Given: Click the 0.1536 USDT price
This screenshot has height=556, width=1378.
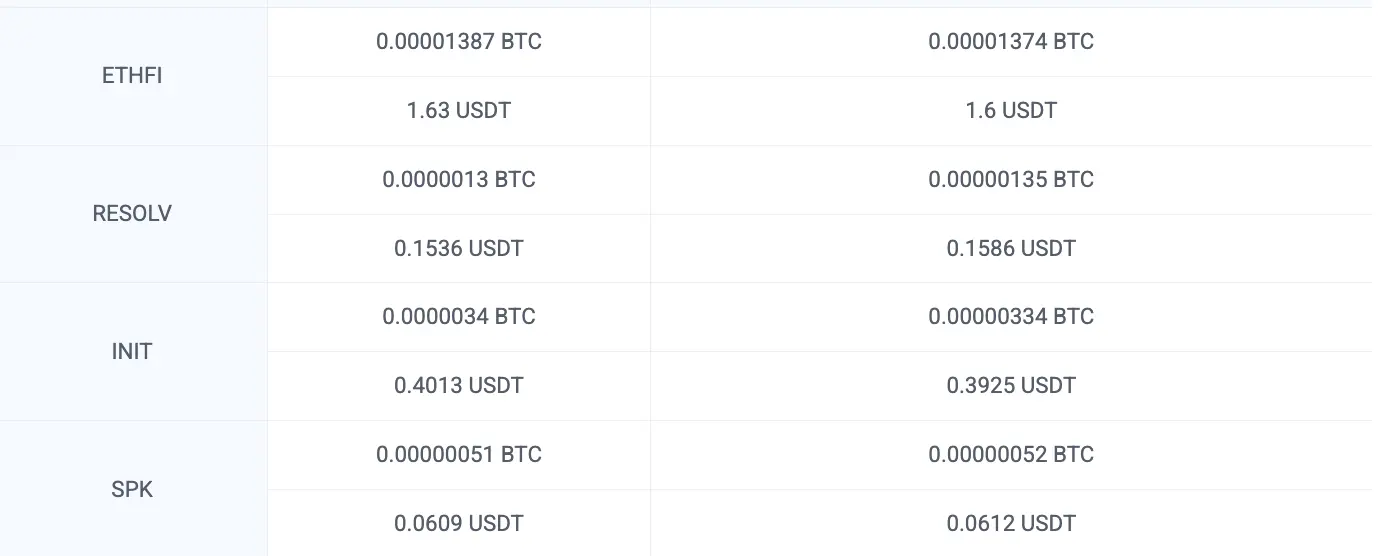Looking at the screenshot, I should (459, 248).
